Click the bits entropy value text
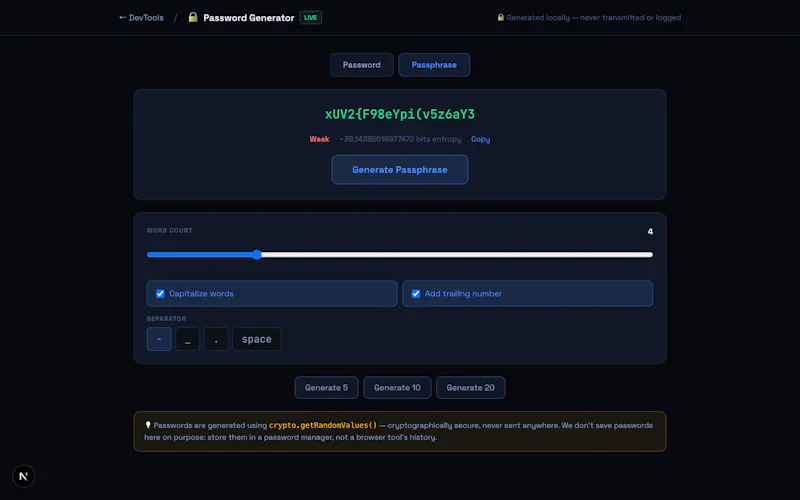Image resolution: width=800 pixels, height=500 pixels. [x=401, y=139]
